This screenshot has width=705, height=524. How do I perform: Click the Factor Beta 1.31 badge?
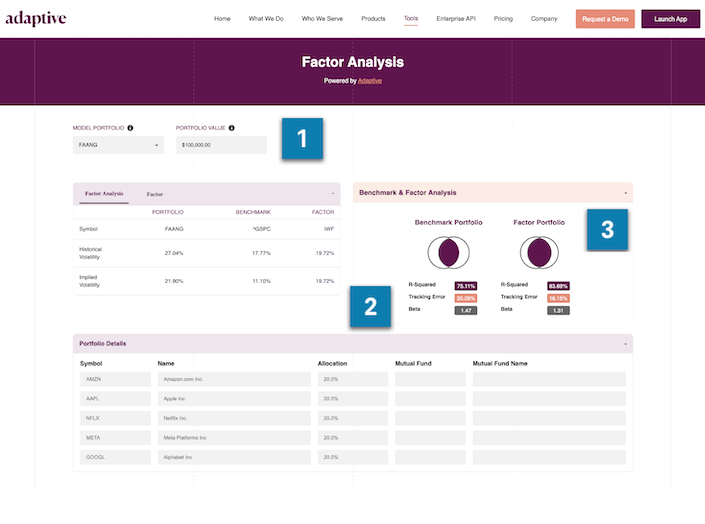coord(558,310)
